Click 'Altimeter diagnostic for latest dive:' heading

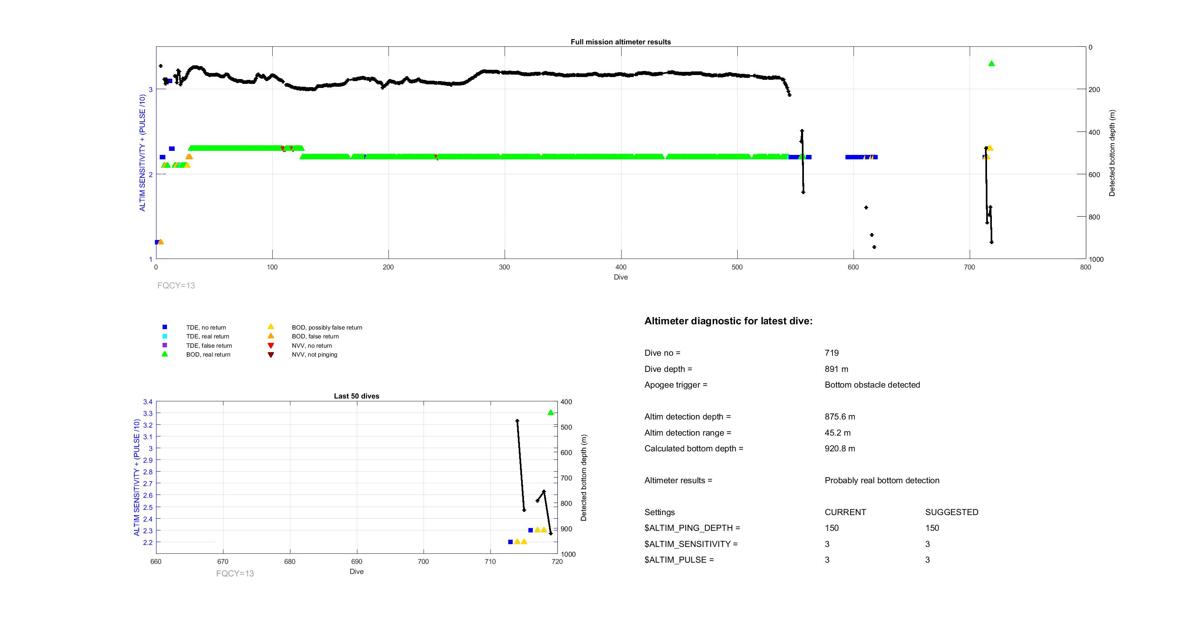click(x=728, y=321)
